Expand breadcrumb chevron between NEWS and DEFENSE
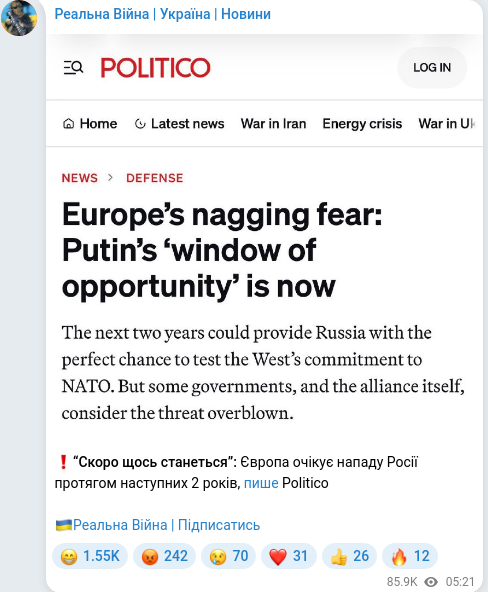 pos(110,177)
